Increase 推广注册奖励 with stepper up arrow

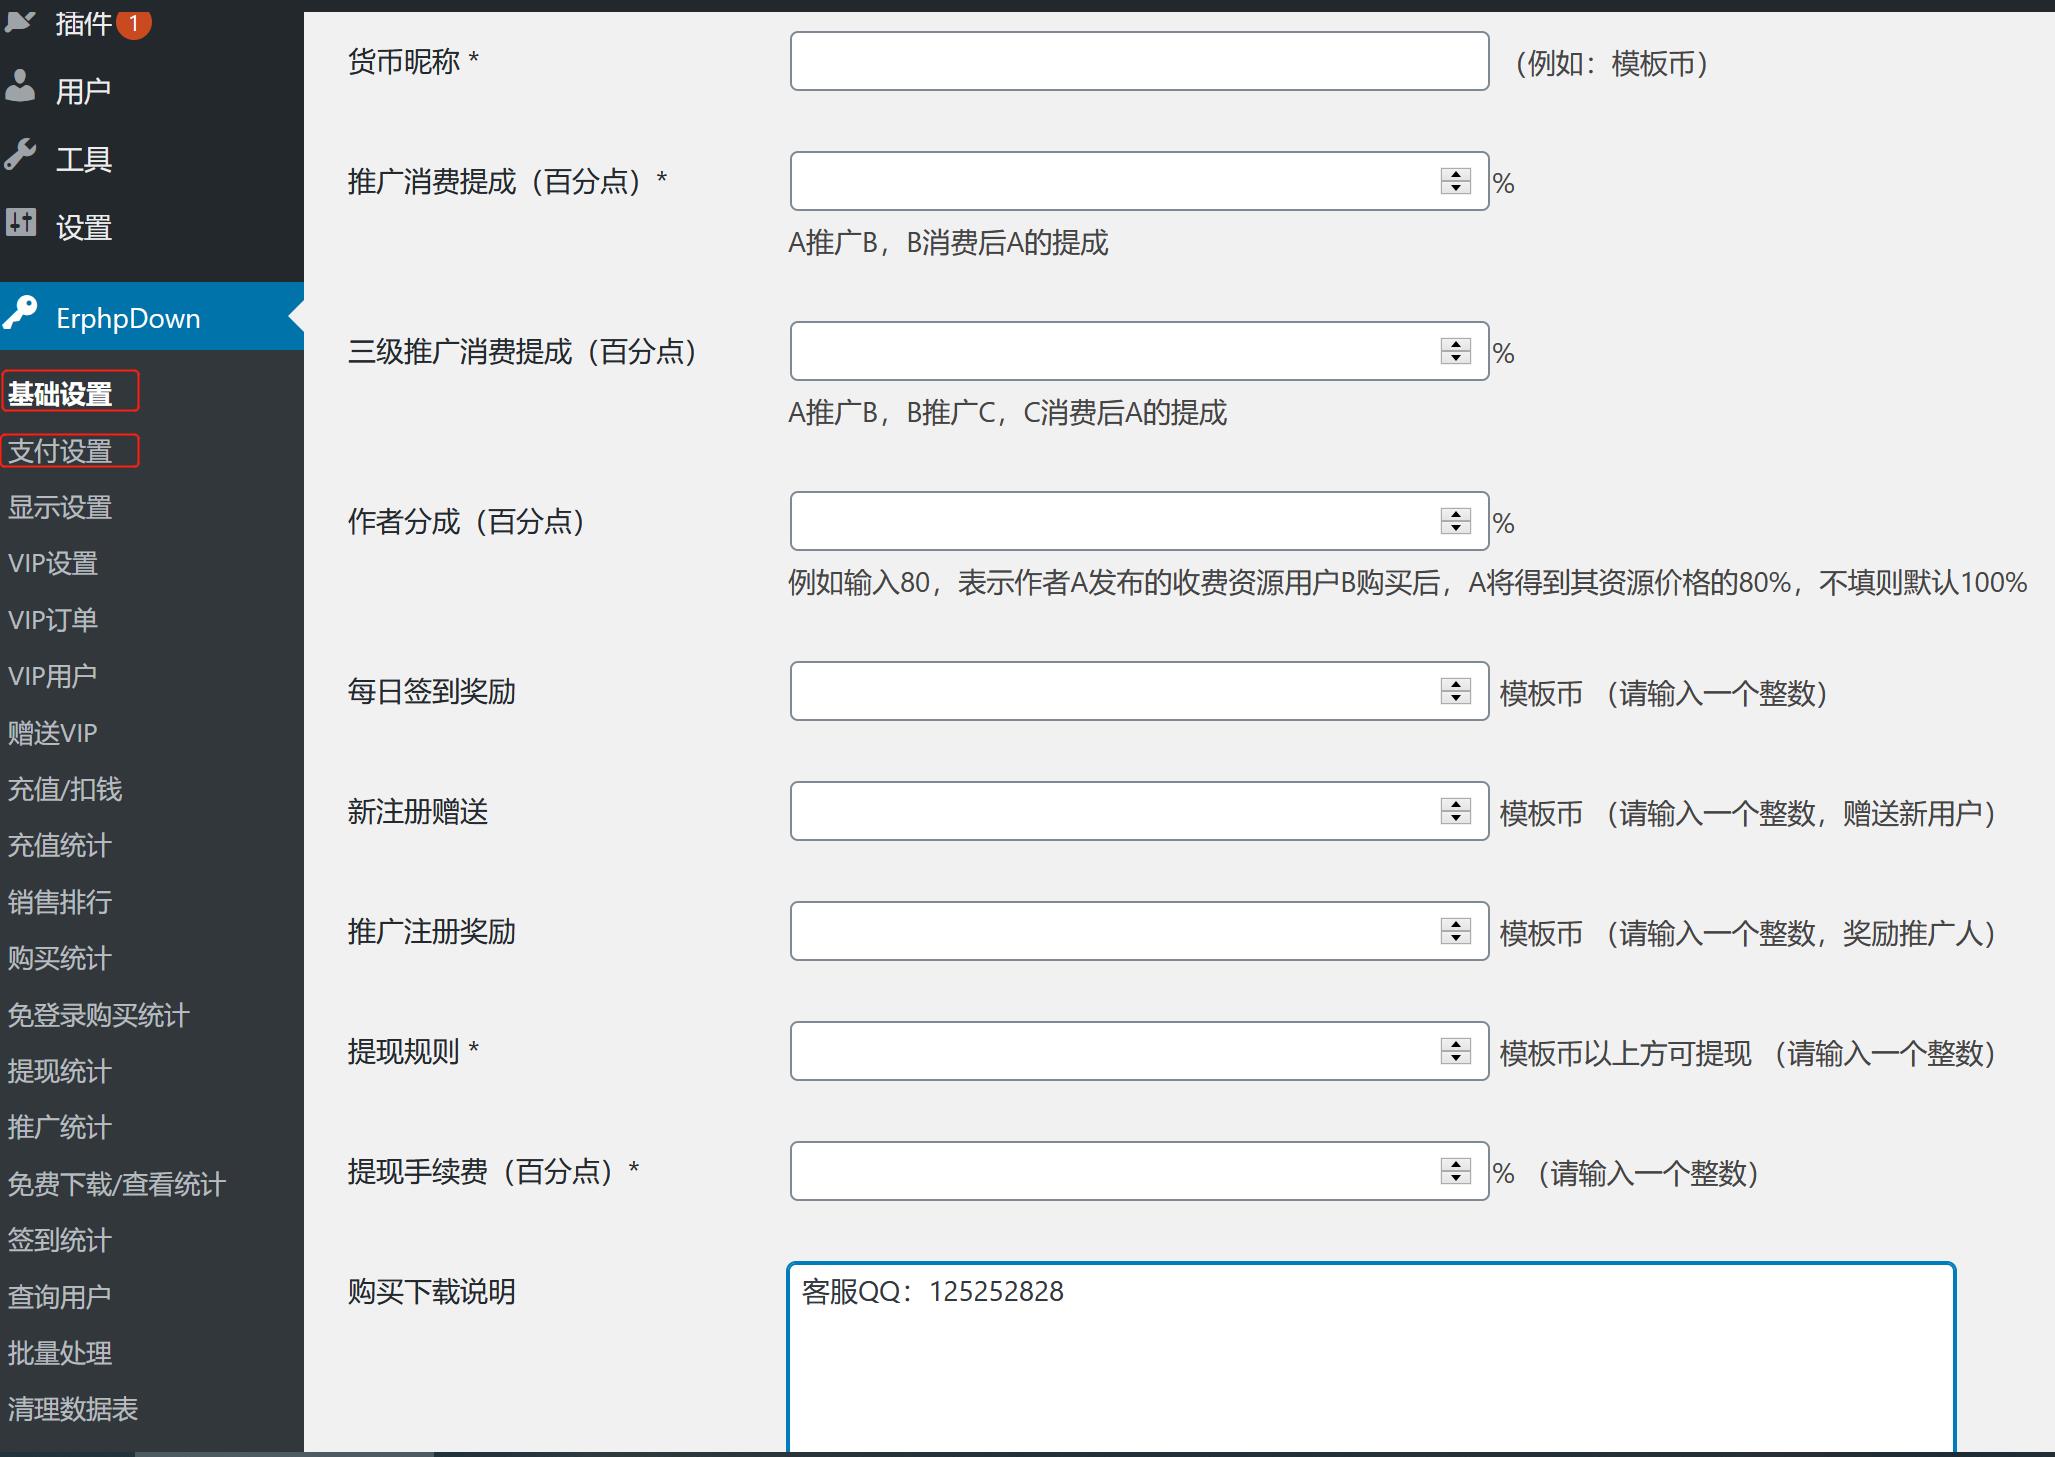point(1456,924)
